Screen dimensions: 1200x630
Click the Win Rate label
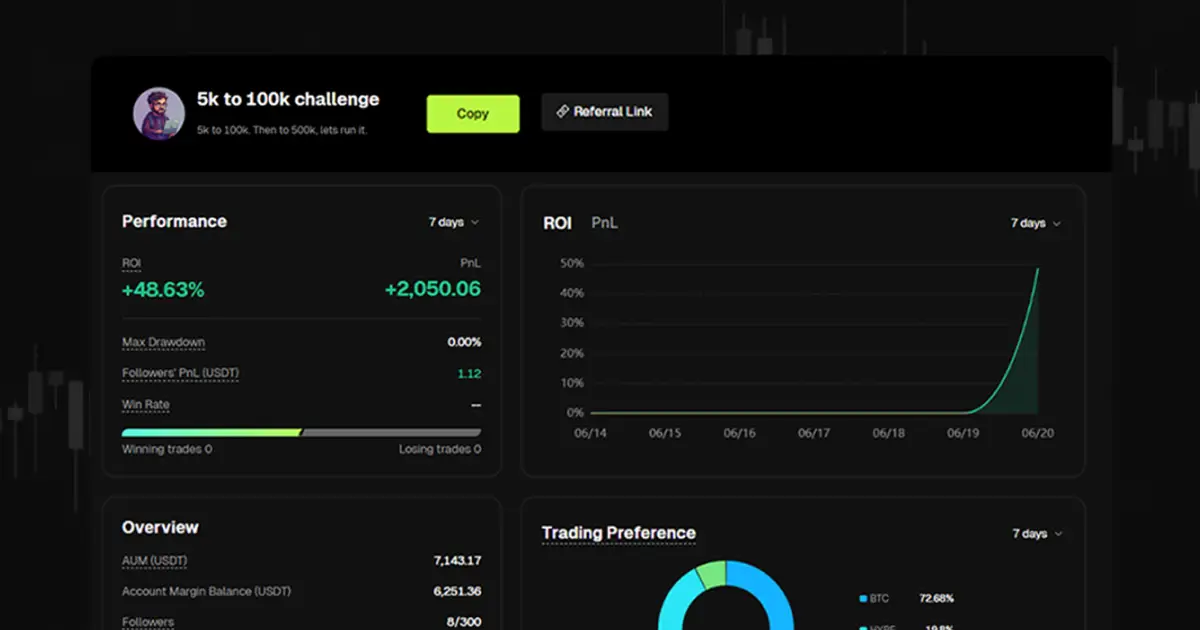click(x=145, y=404)
